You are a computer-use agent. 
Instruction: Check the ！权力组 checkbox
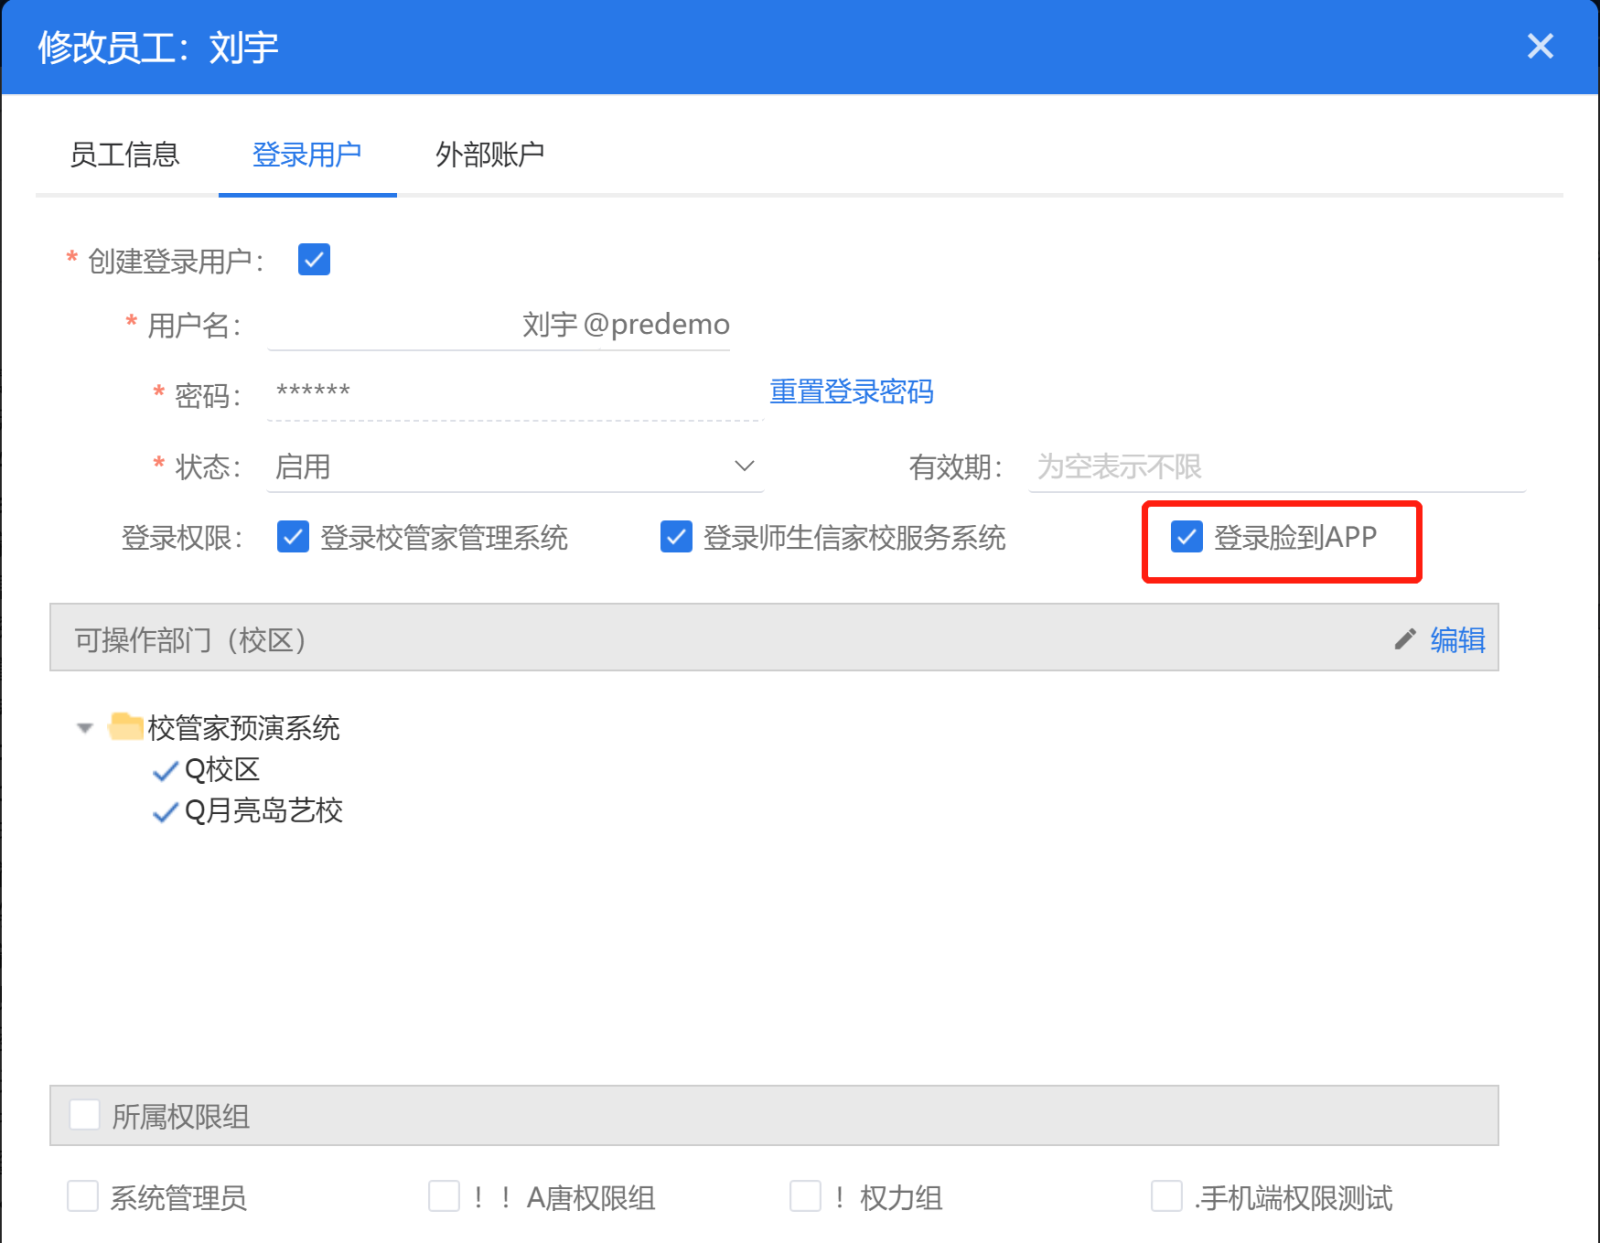(805, 1196)
